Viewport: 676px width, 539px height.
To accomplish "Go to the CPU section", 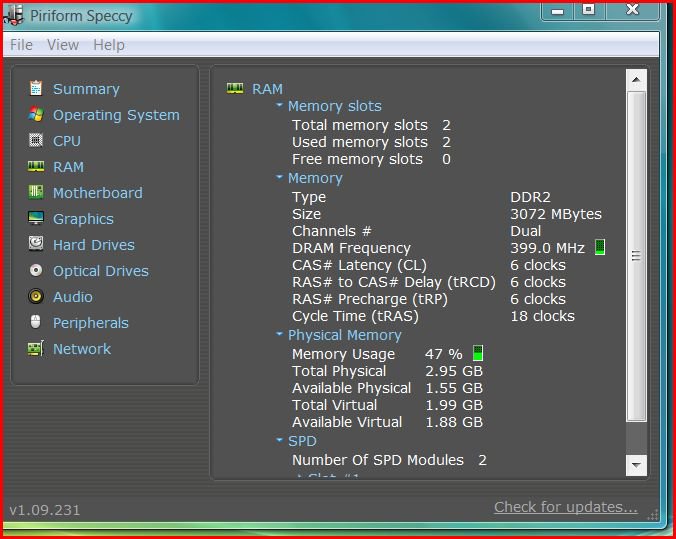I will 67,141.
